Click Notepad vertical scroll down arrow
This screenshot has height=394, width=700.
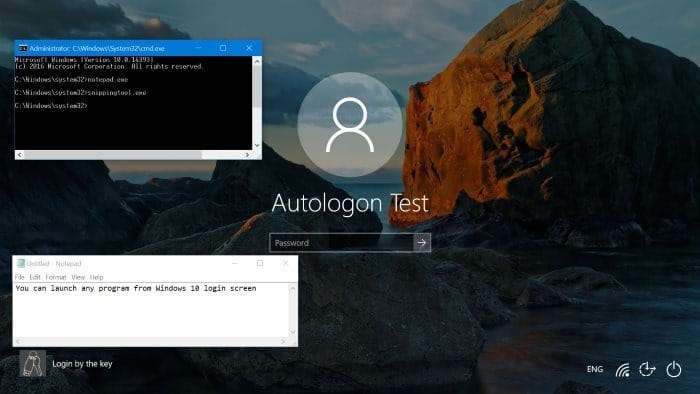293,332
